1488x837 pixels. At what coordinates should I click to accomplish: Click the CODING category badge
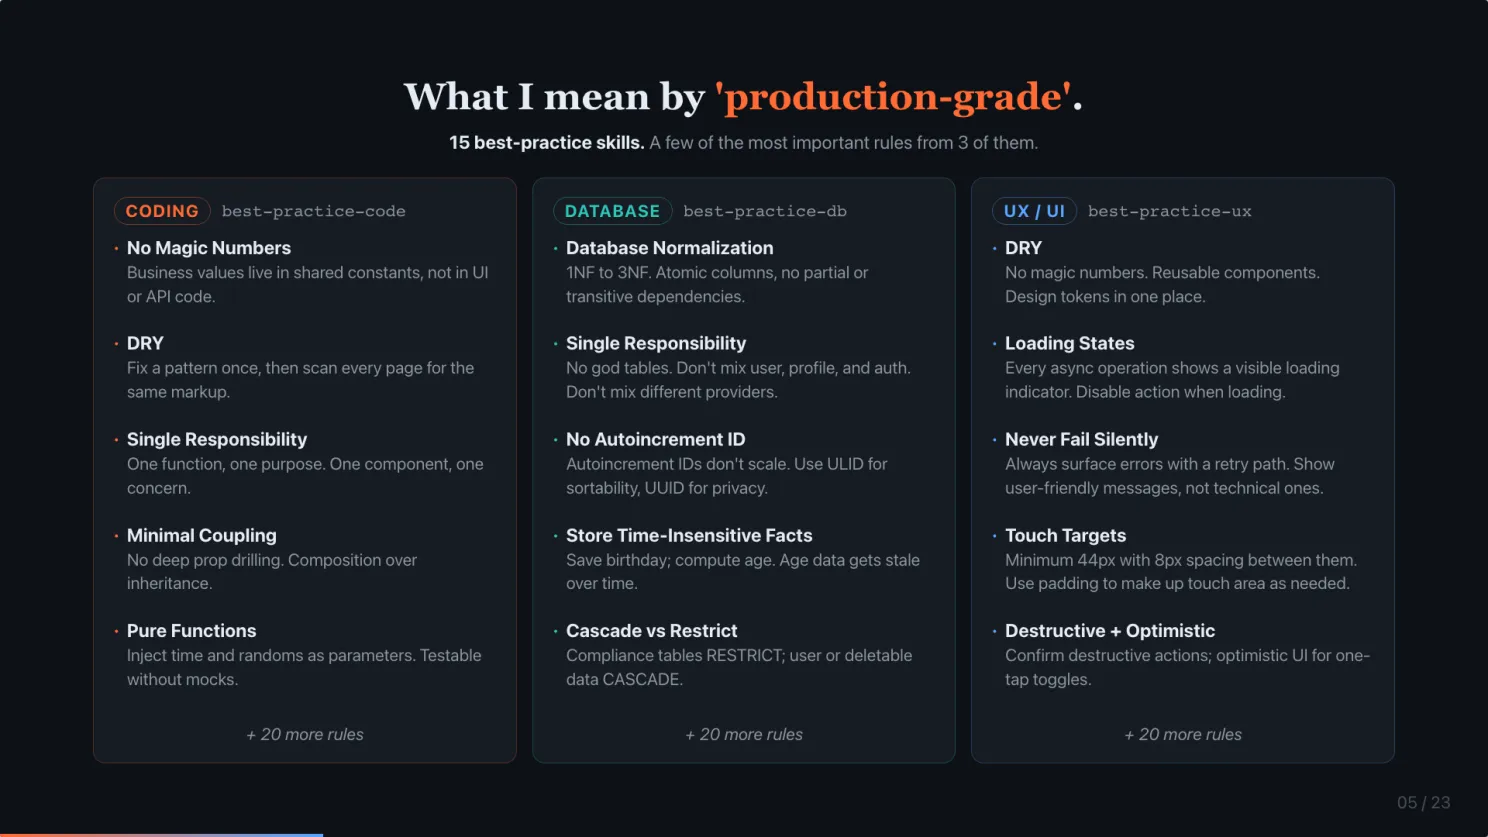click(x=162, y=211)
